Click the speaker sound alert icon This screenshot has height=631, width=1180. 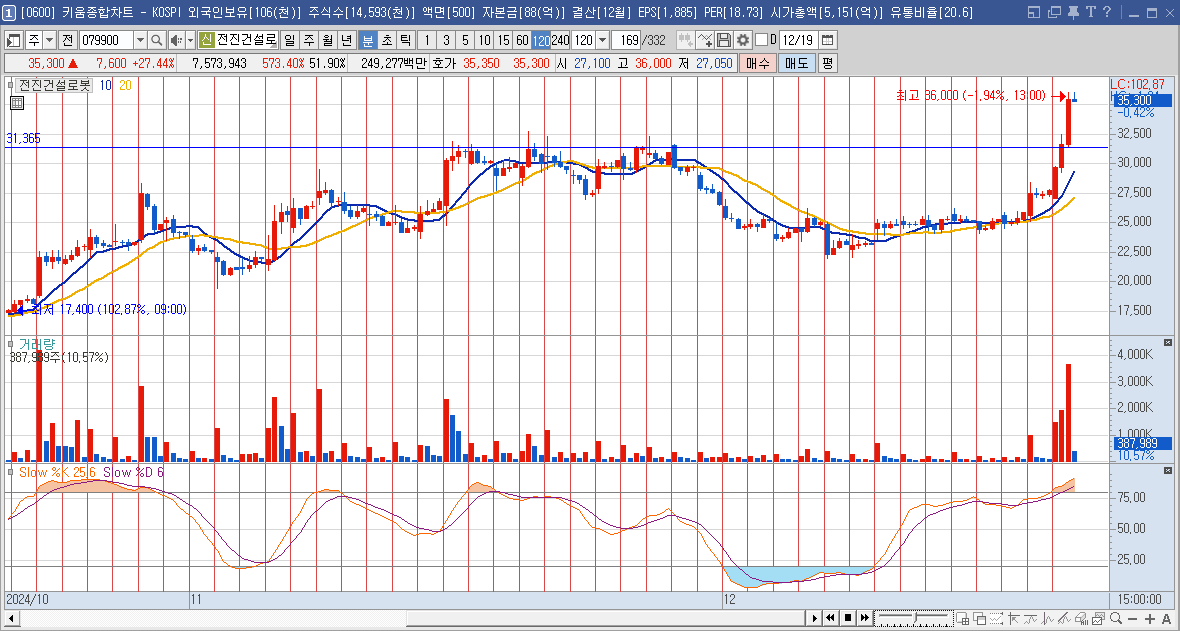(x=176, y=40)
